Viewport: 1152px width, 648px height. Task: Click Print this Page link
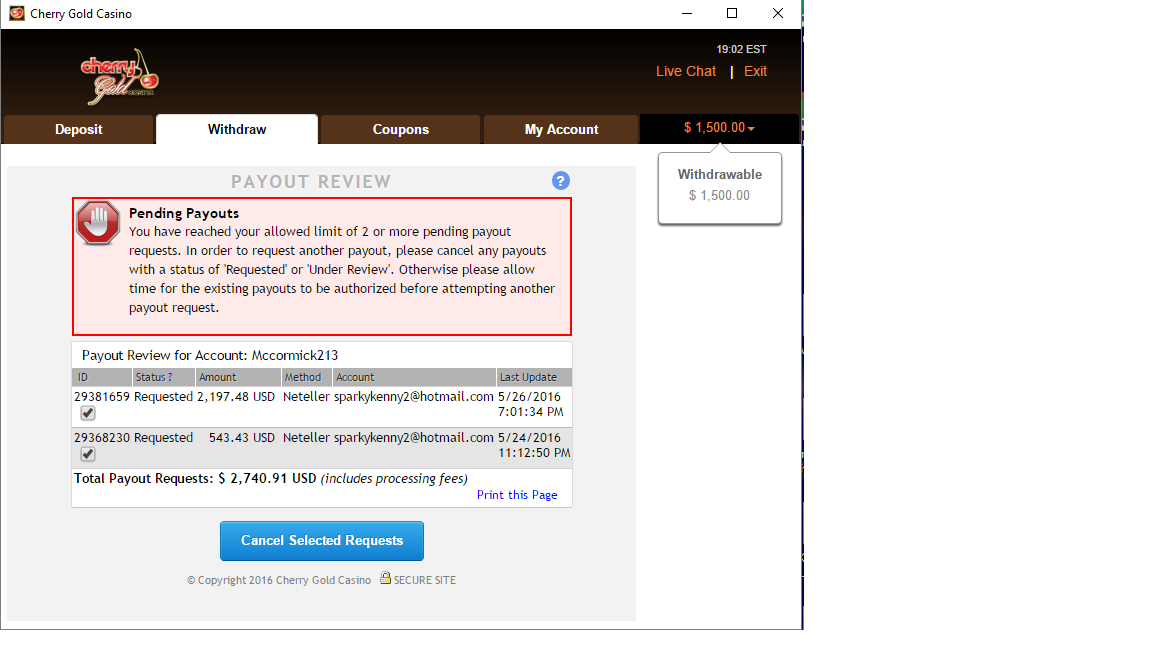(517, 495)
